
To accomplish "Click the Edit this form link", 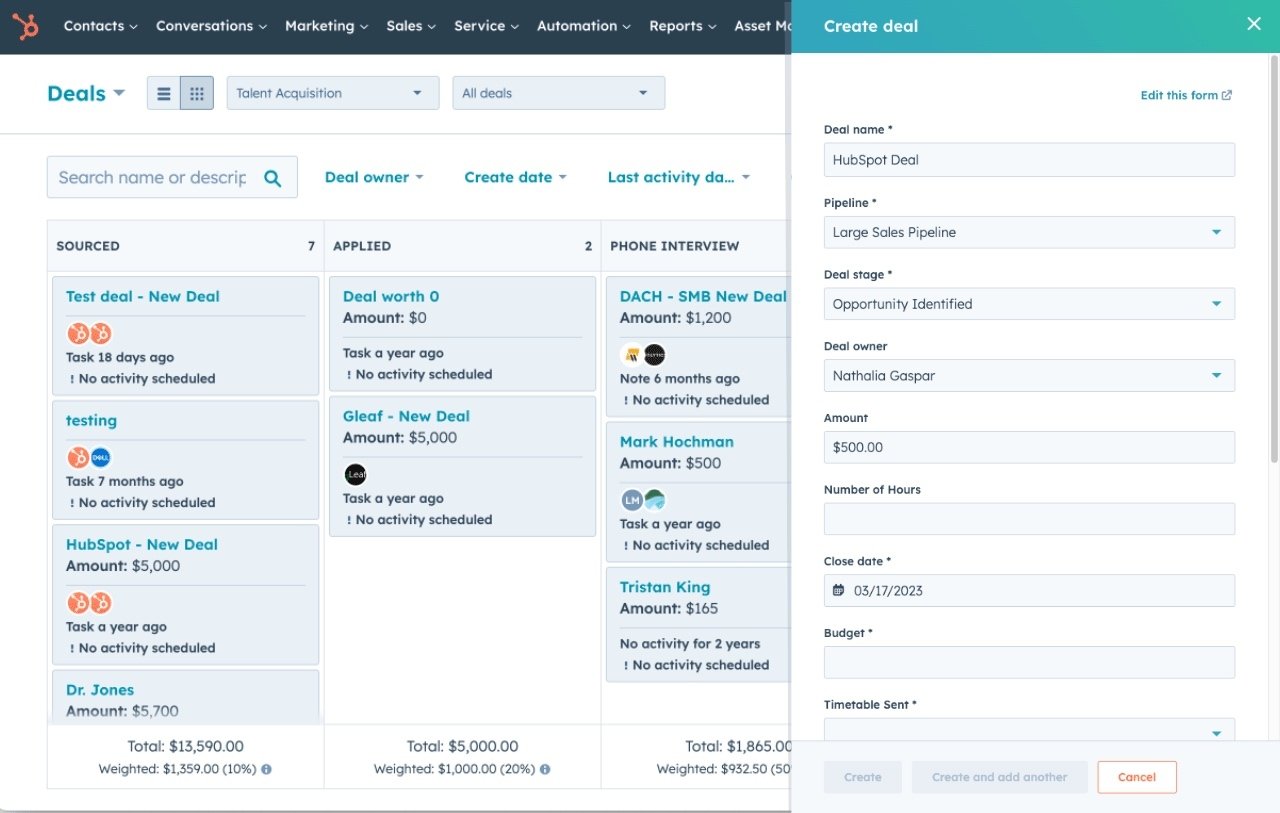I will pyautogui.click(x=1186, y=95).
